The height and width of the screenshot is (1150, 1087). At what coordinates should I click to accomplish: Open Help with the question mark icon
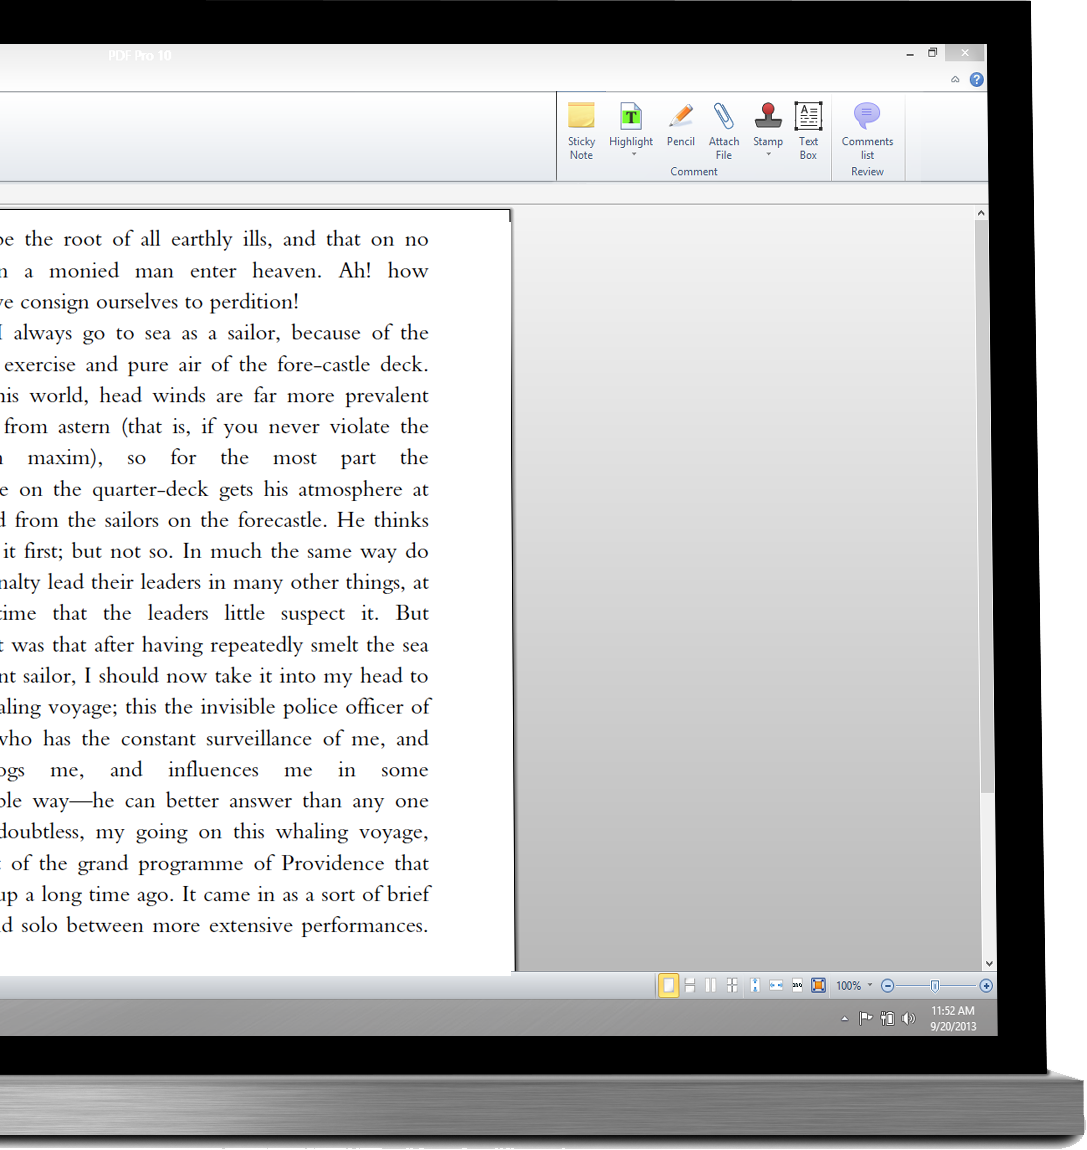click(x=976, y=80)
